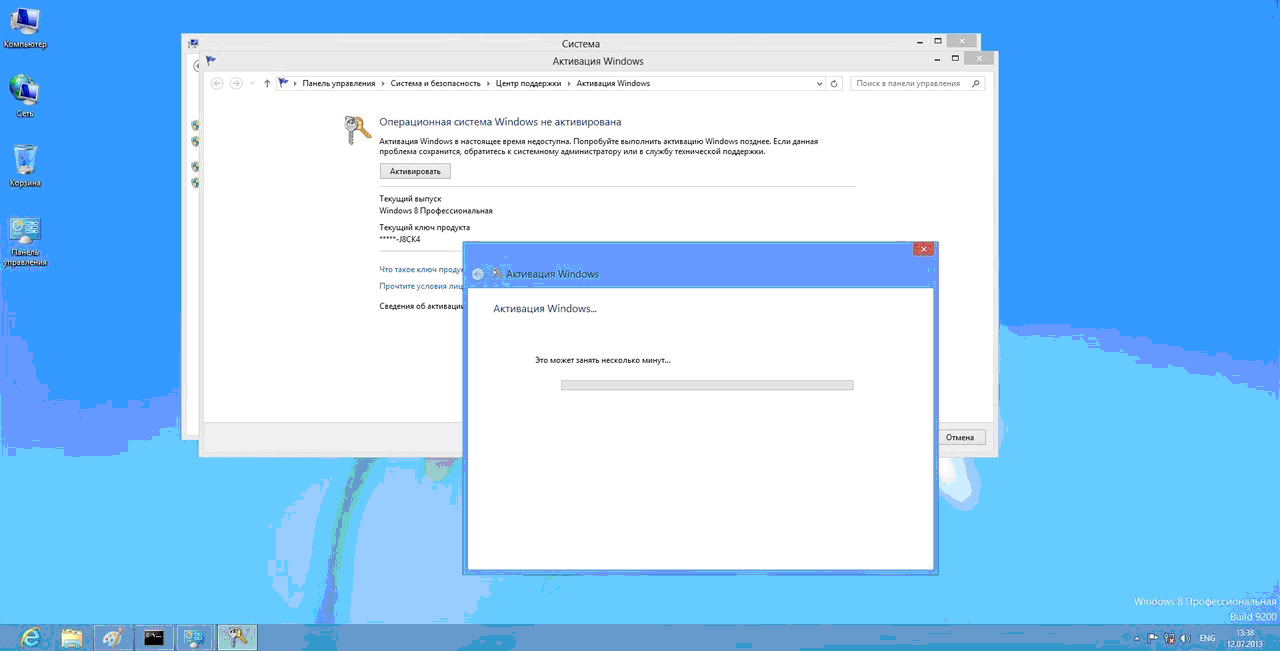
Task: Open the Что такое ключ продукта link
Action: pyautogui.click(x=421, y=269)
